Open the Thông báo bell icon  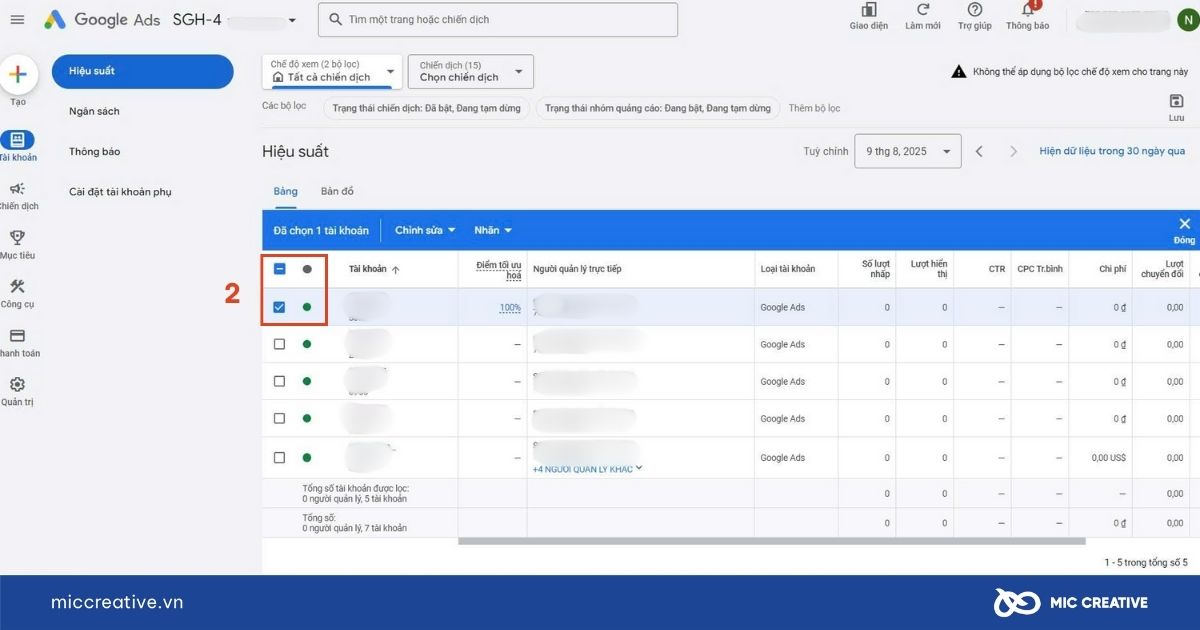pyautogui.click(x=1027, y=10)
